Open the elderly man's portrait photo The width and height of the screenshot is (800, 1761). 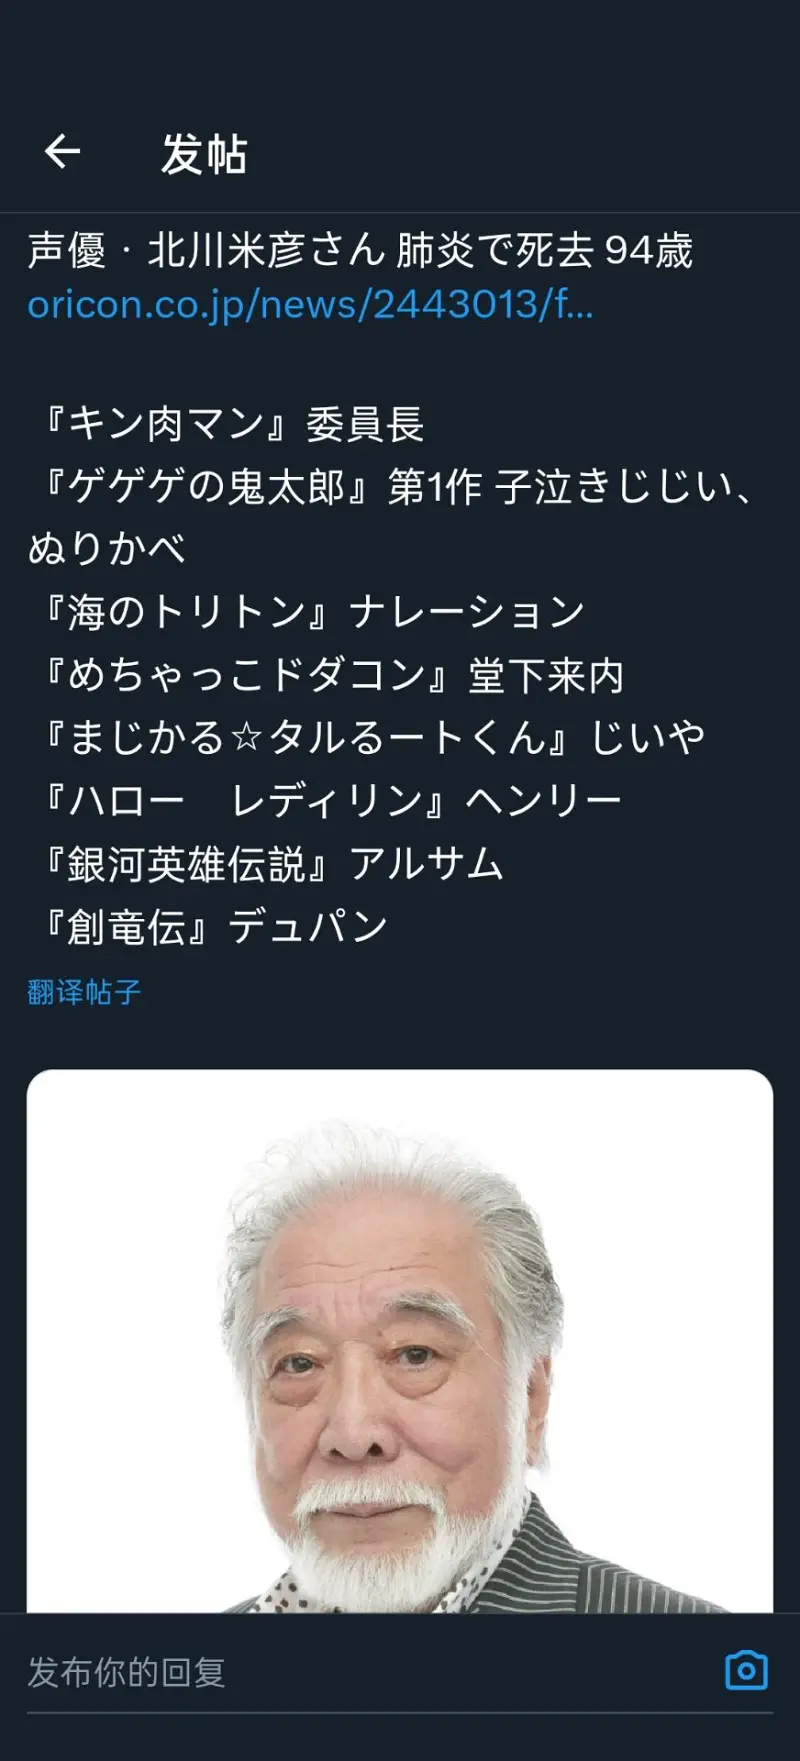(x=400, y=1340)
